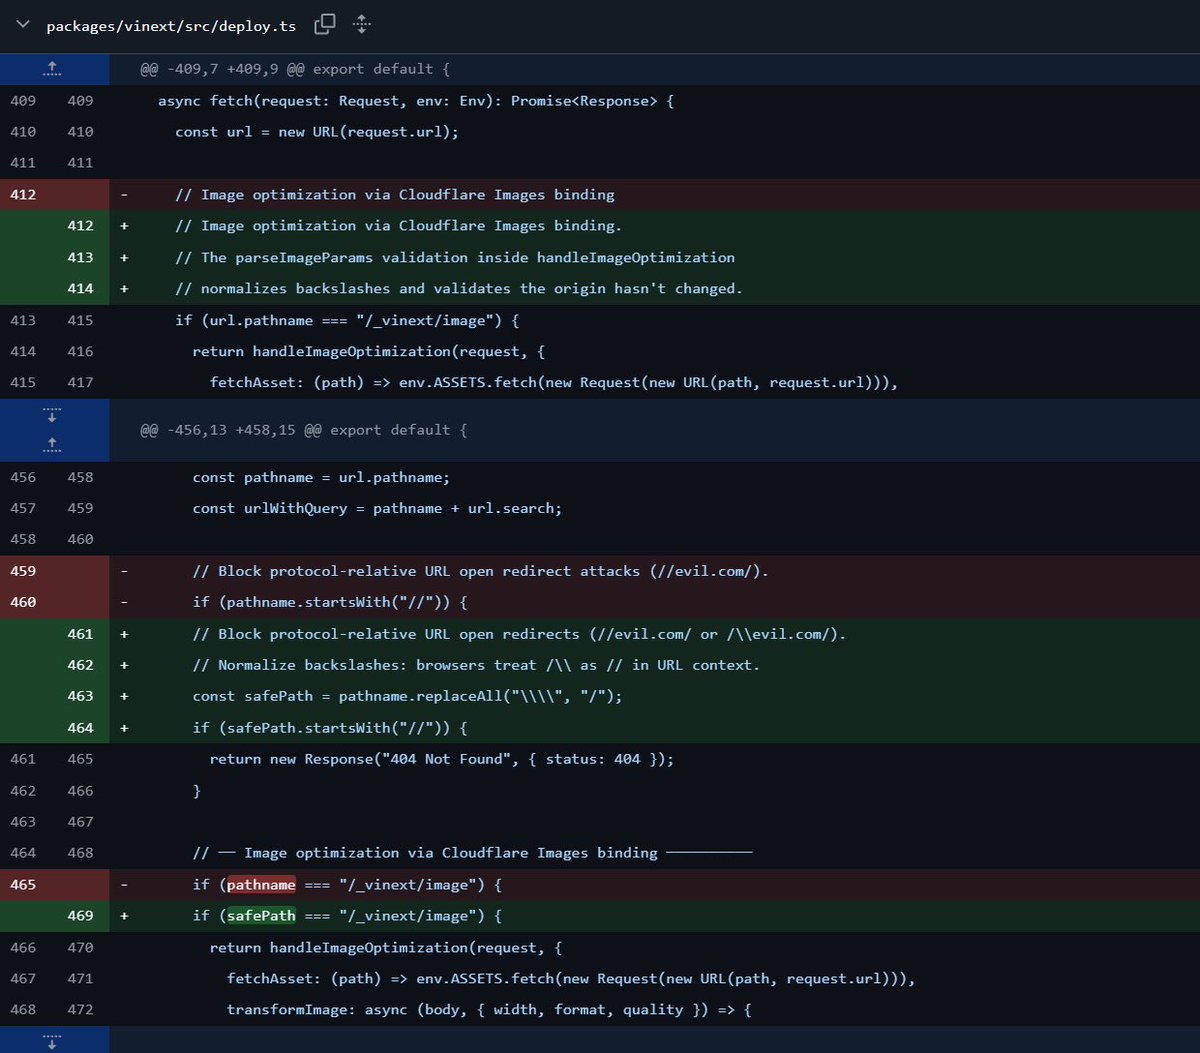Select deleted line number 465
Screen dimensions: 1200x1053
[x=22, y=885]
